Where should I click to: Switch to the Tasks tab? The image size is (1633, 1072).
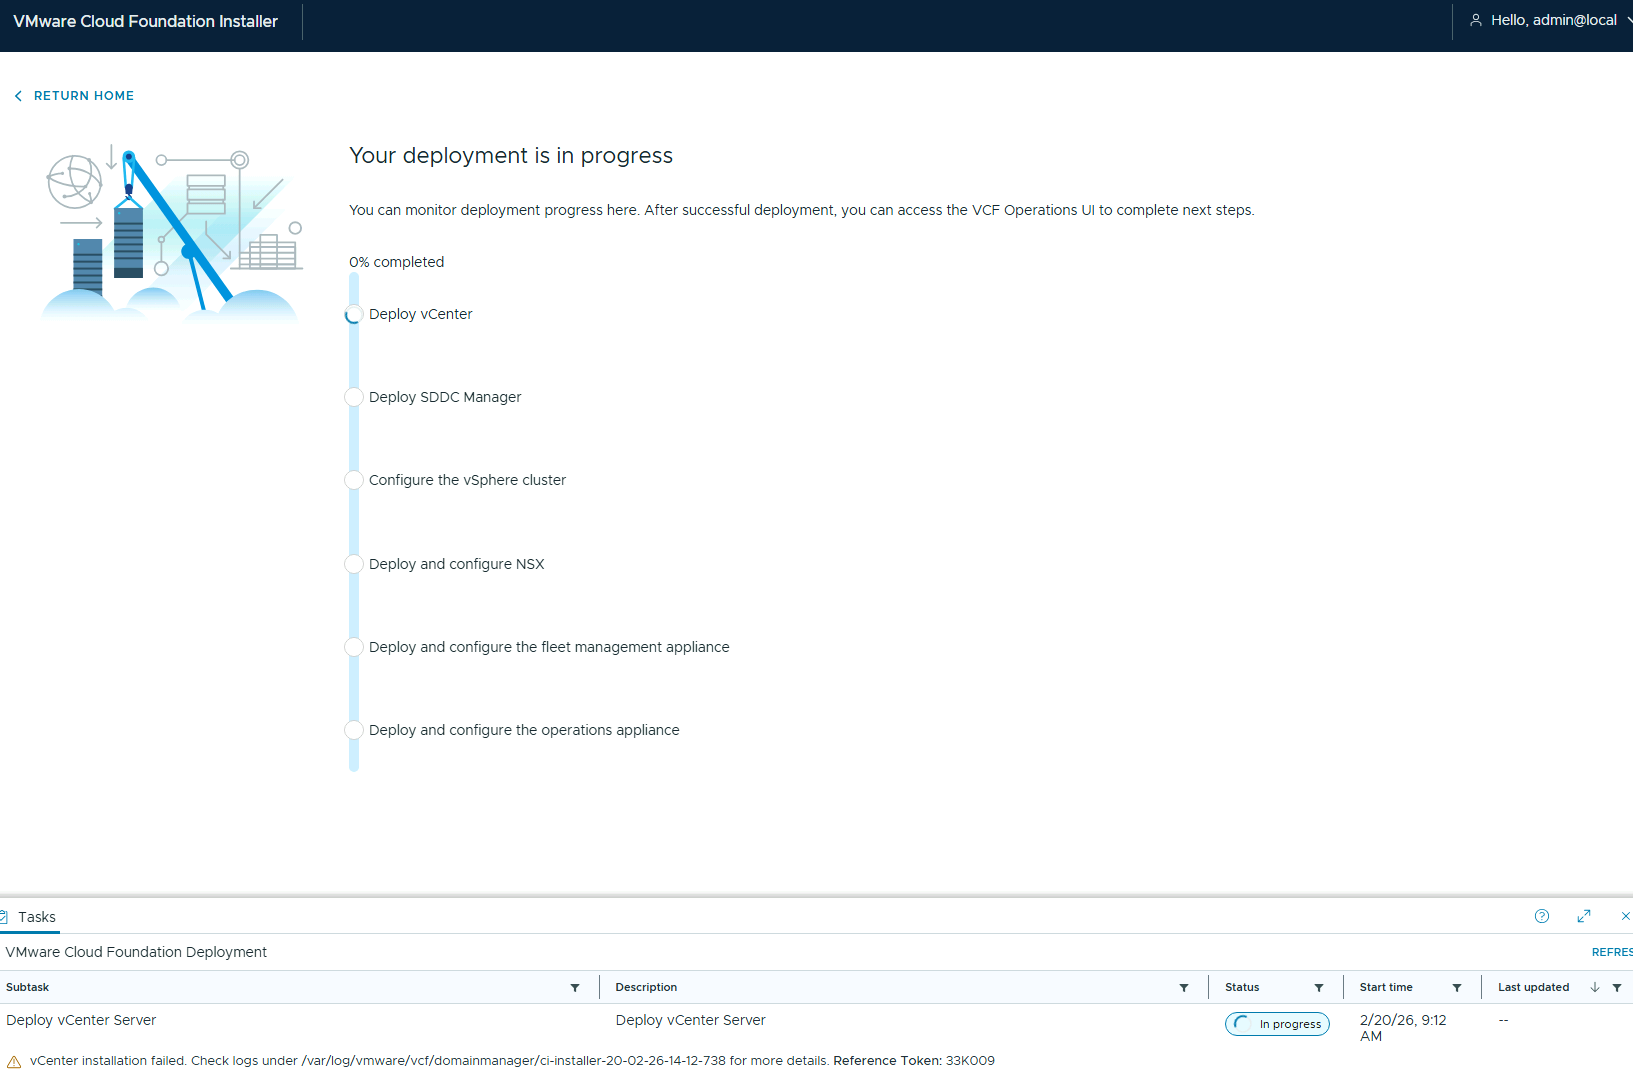pyautogui.click(x=30, y=917)
